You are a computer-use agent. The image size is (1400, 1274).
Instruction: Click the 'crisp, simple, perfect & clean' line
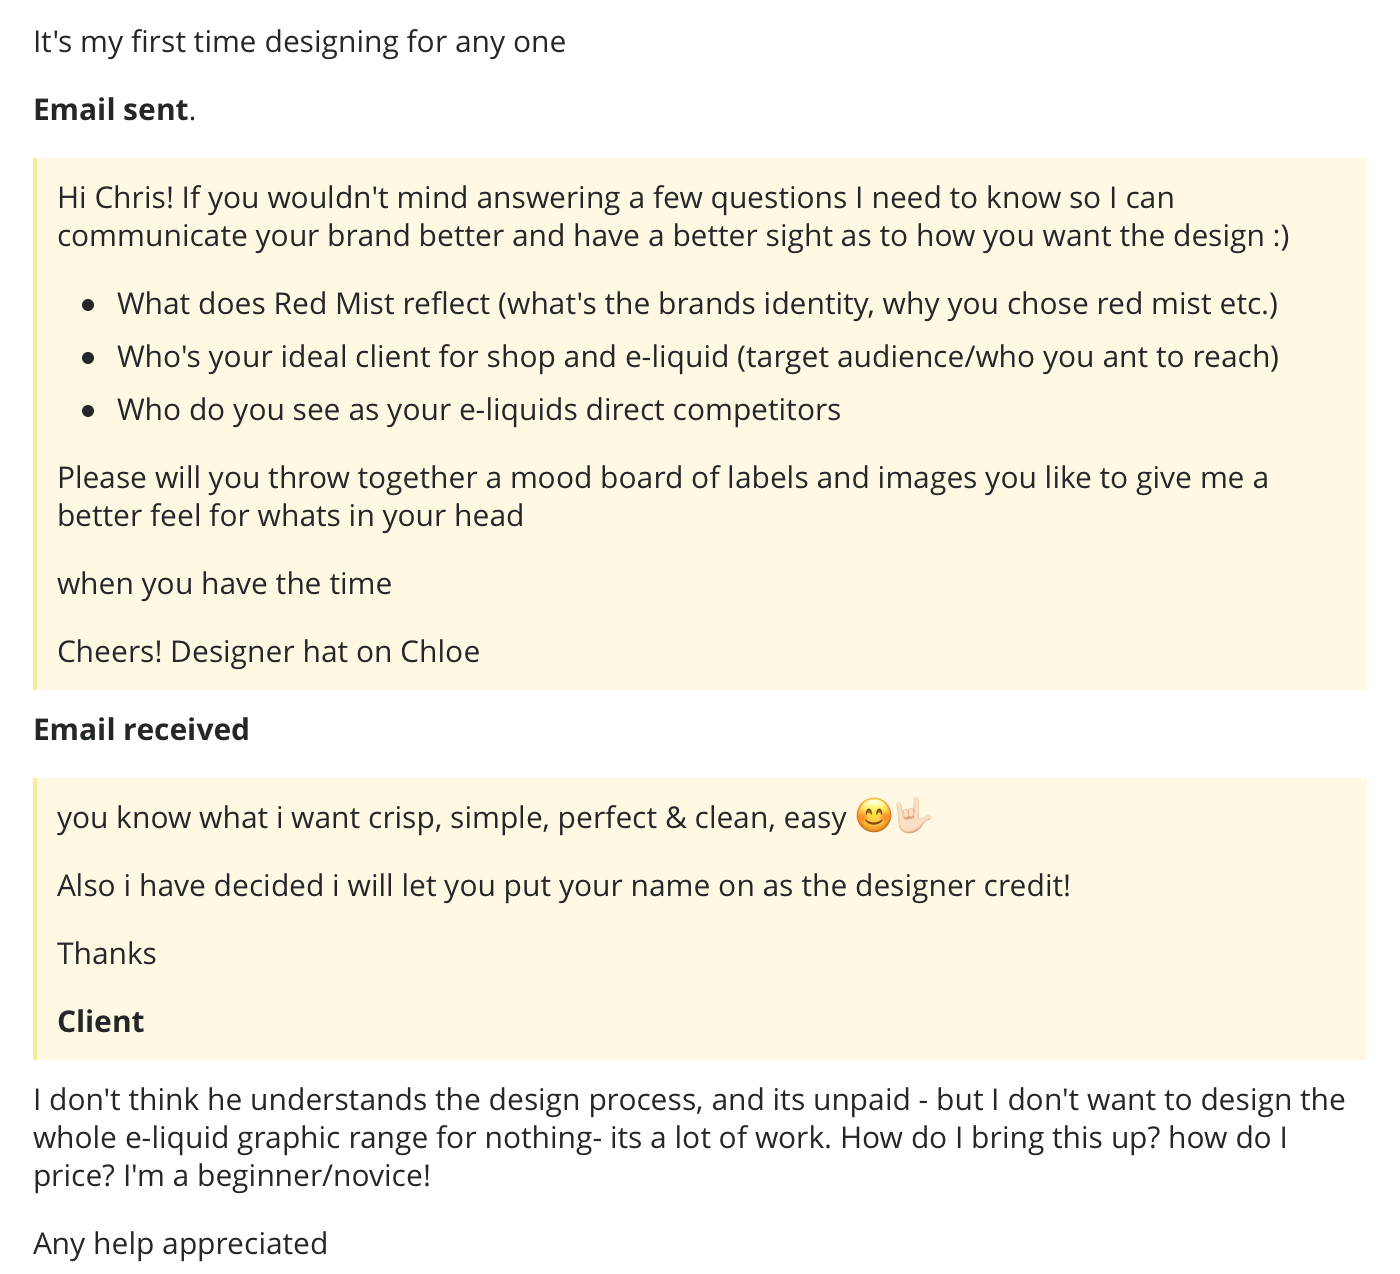click(x=452, y=817)
